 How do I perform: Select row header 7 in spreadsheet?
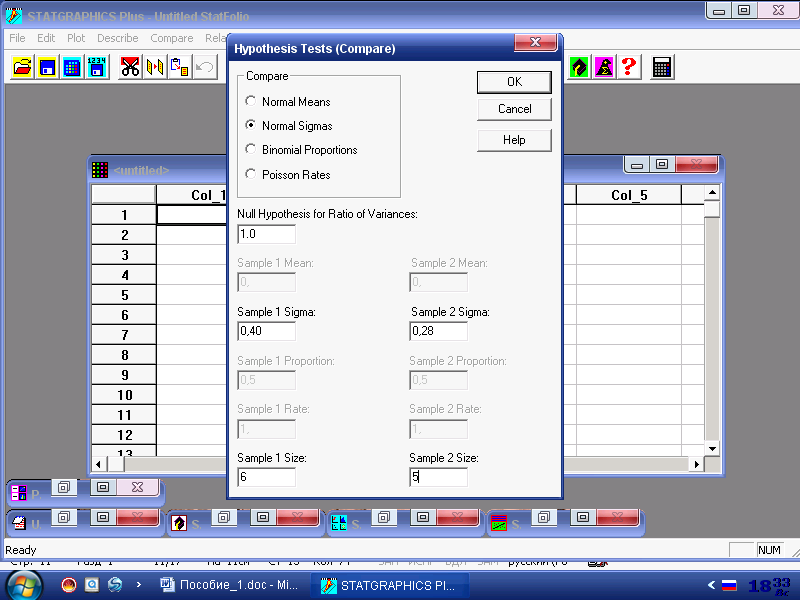click(x=124, y=335)
